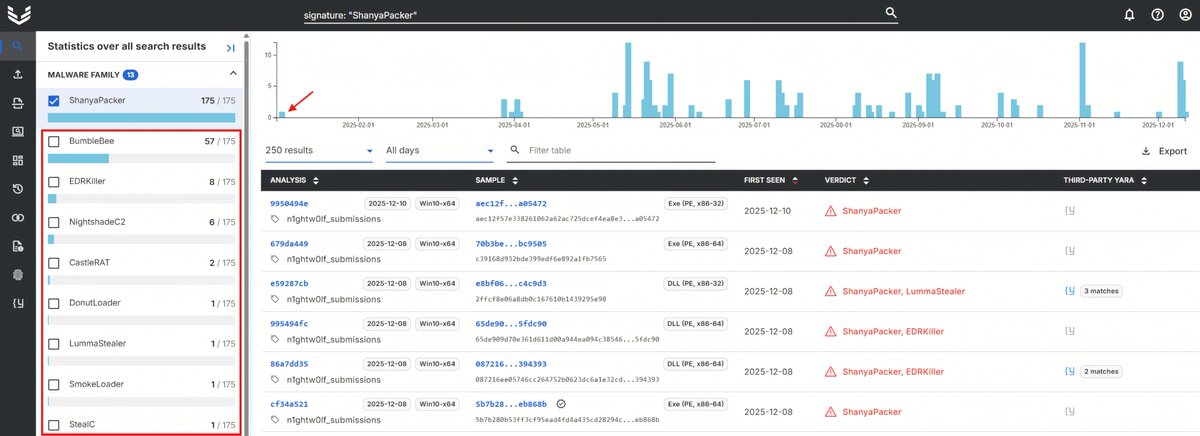1200x436 pixels.
Task: Click the YARA icon beside 2 matches
Action: 1071,371
